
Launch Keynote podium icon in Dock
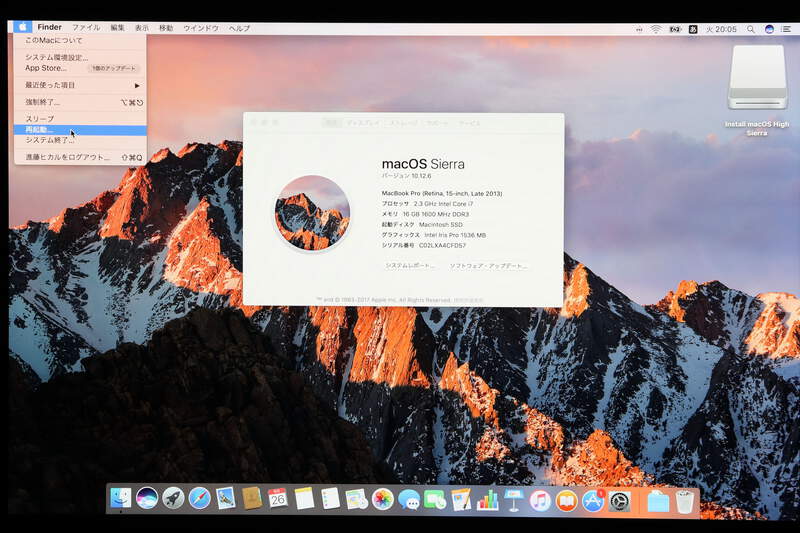click(x=514, y=500)
